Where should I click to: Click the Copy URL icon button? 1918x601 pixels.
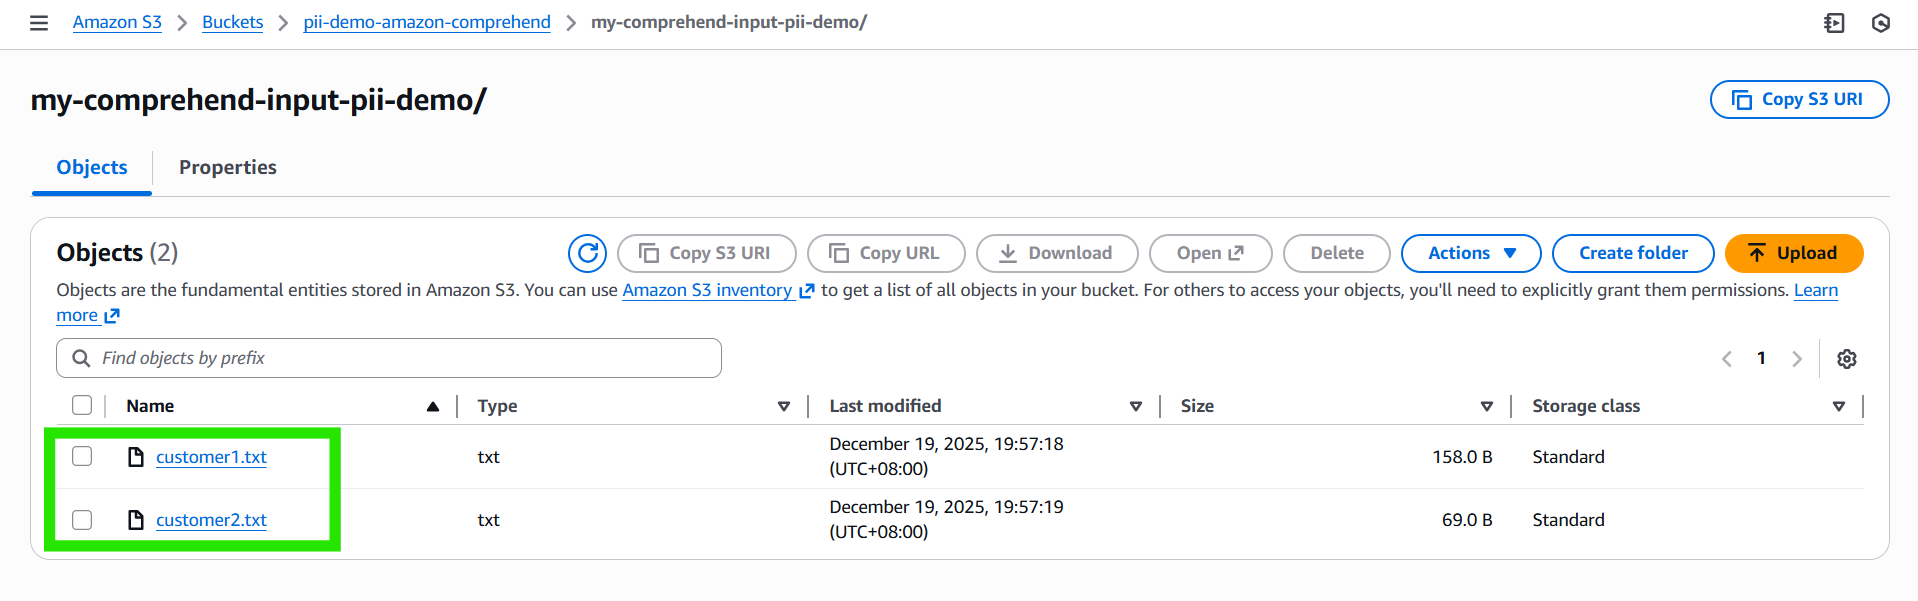(885, 253)
